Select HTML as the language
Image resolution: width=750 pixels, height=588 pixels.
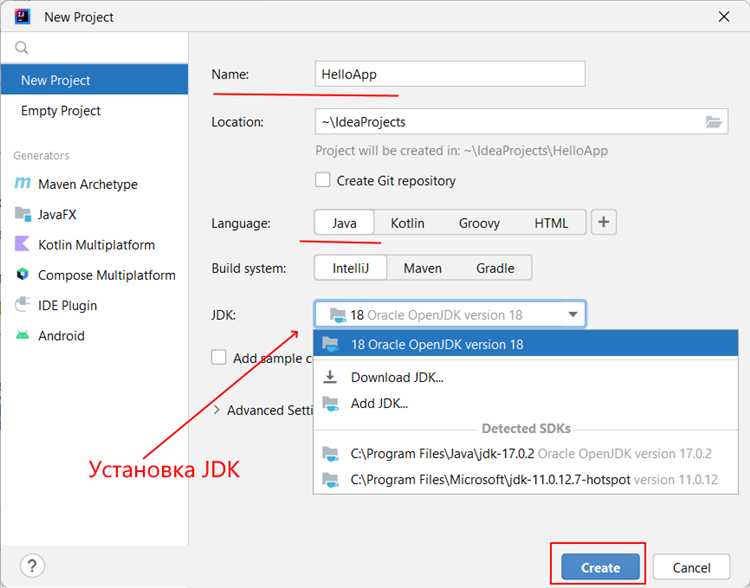pyautogui.click(x=551, y=223)
